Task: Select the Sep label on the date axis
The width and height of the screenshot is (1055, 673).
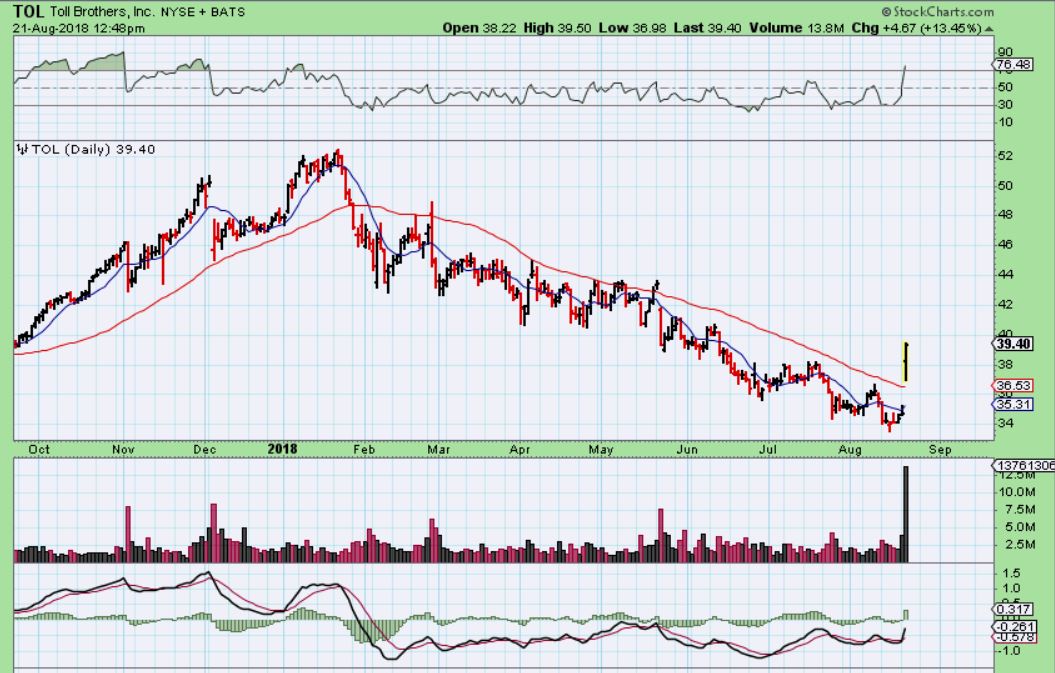Action: pyautogui.click(x=940, y=450)
